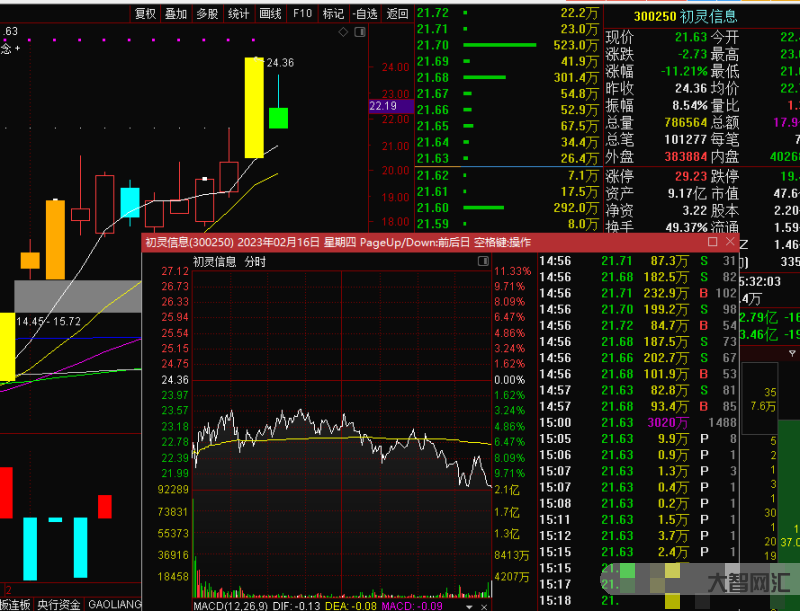Click the 标记 mark button
The height and width of the screenshot is (611, 800).
click(333, 13)
